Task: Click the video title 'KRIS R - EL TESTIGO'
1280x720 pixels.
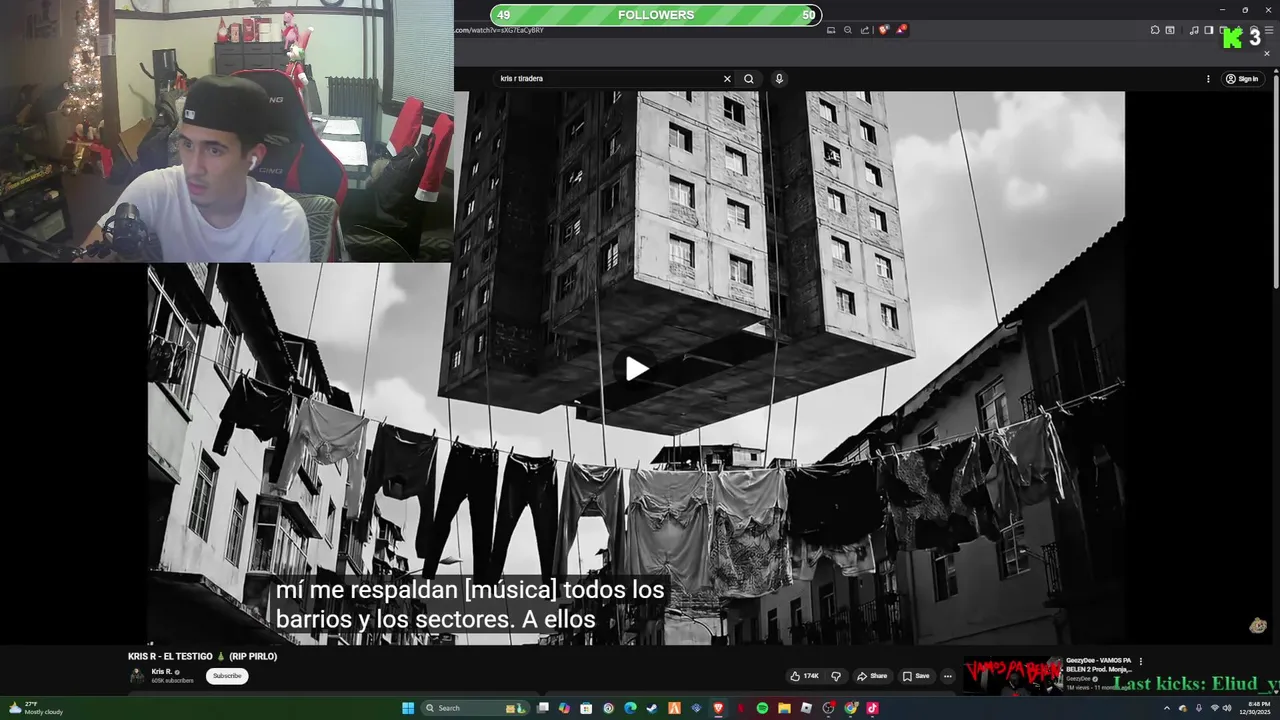Action: [202, 656]
